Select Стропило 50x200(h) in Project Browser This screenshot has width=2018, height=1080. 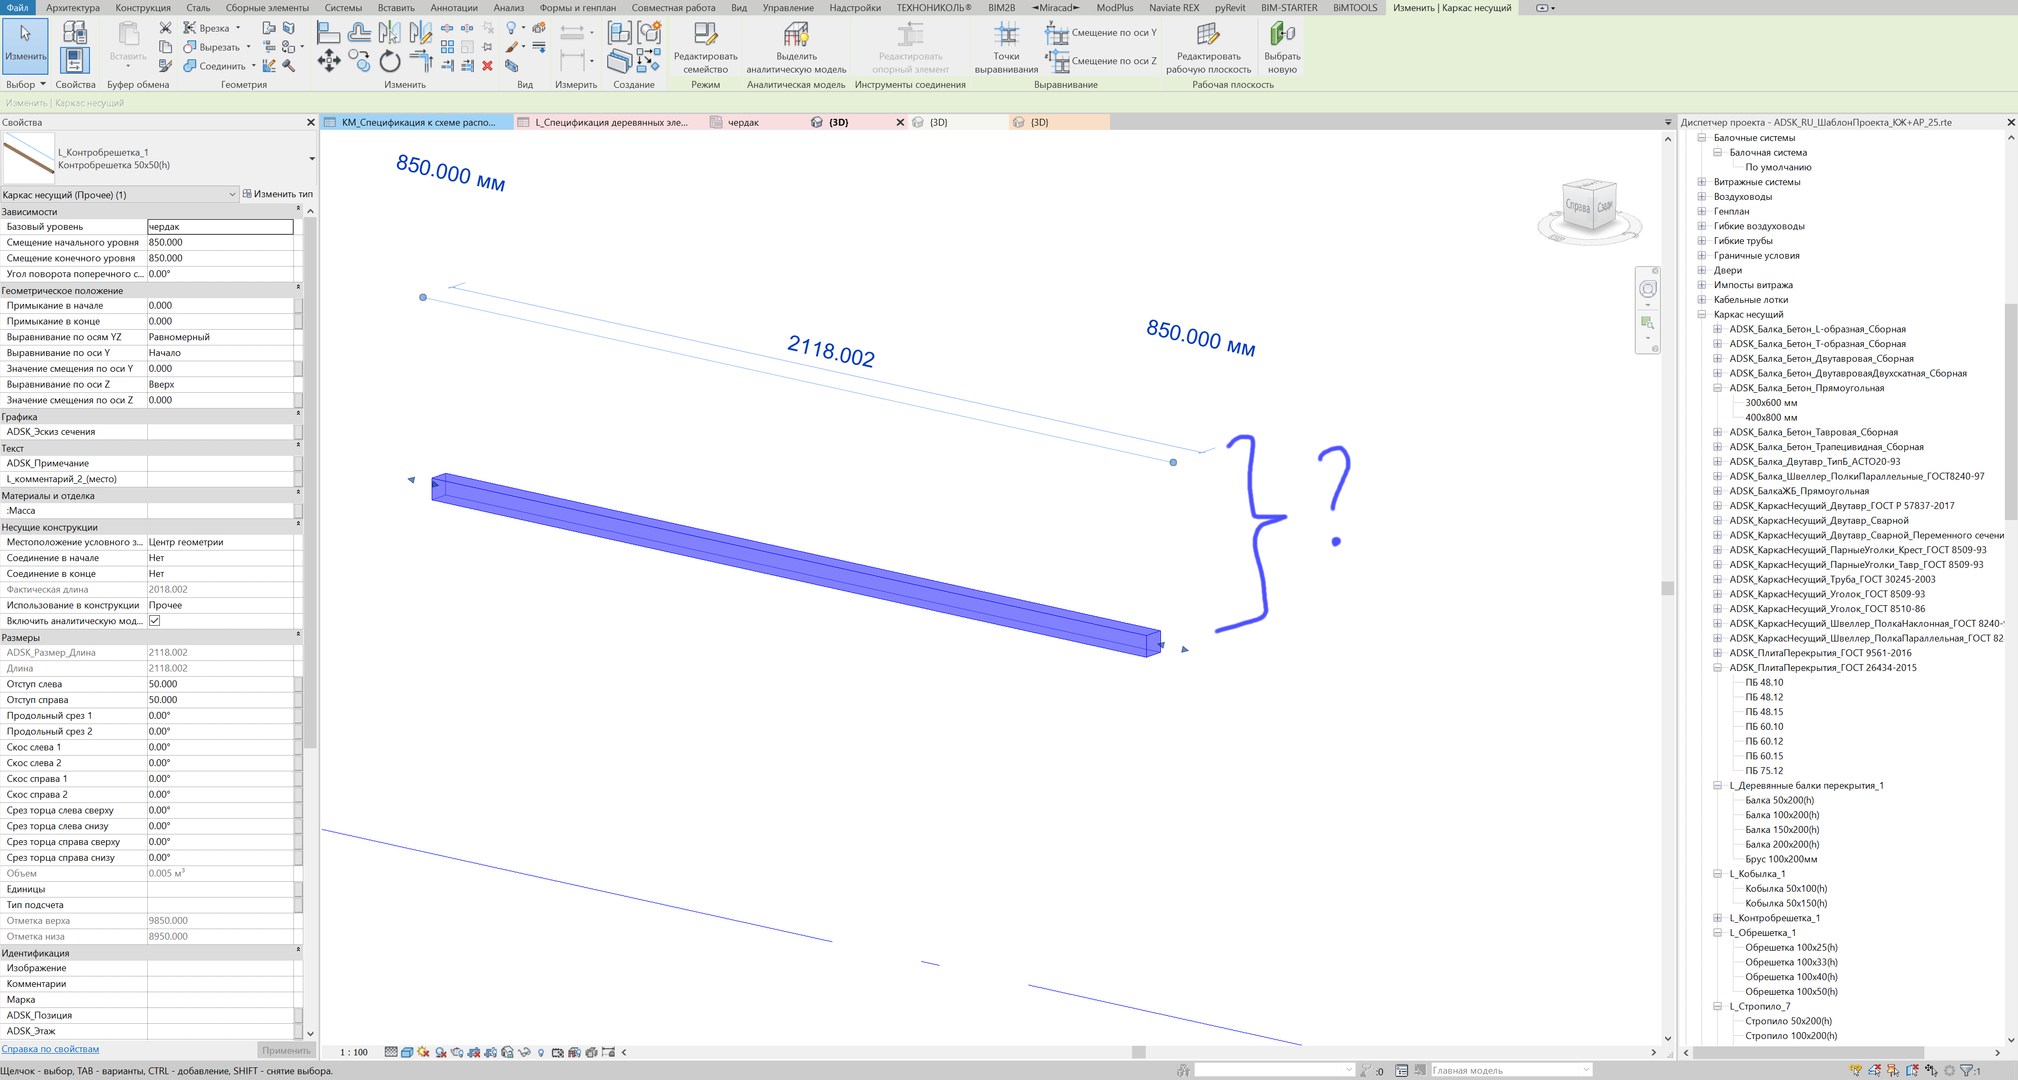(x=1788, y=1021)
